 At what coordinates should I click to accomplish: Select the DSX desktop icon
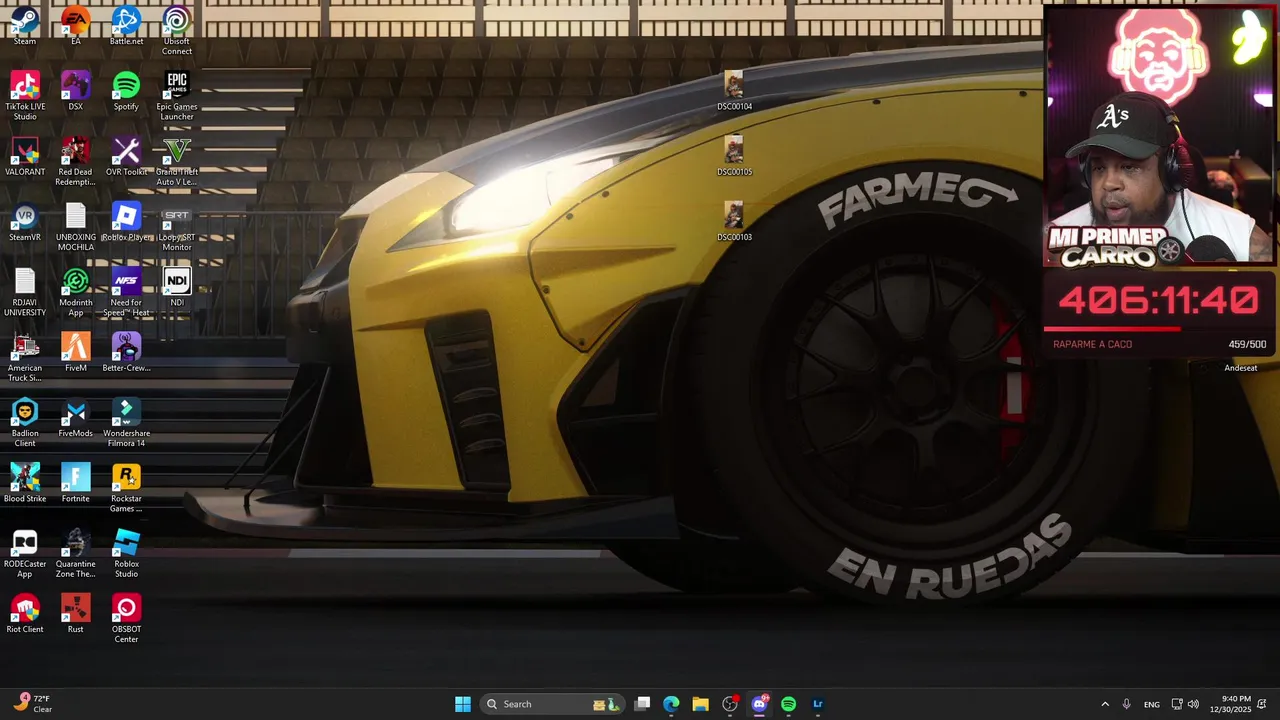(76, 92)
